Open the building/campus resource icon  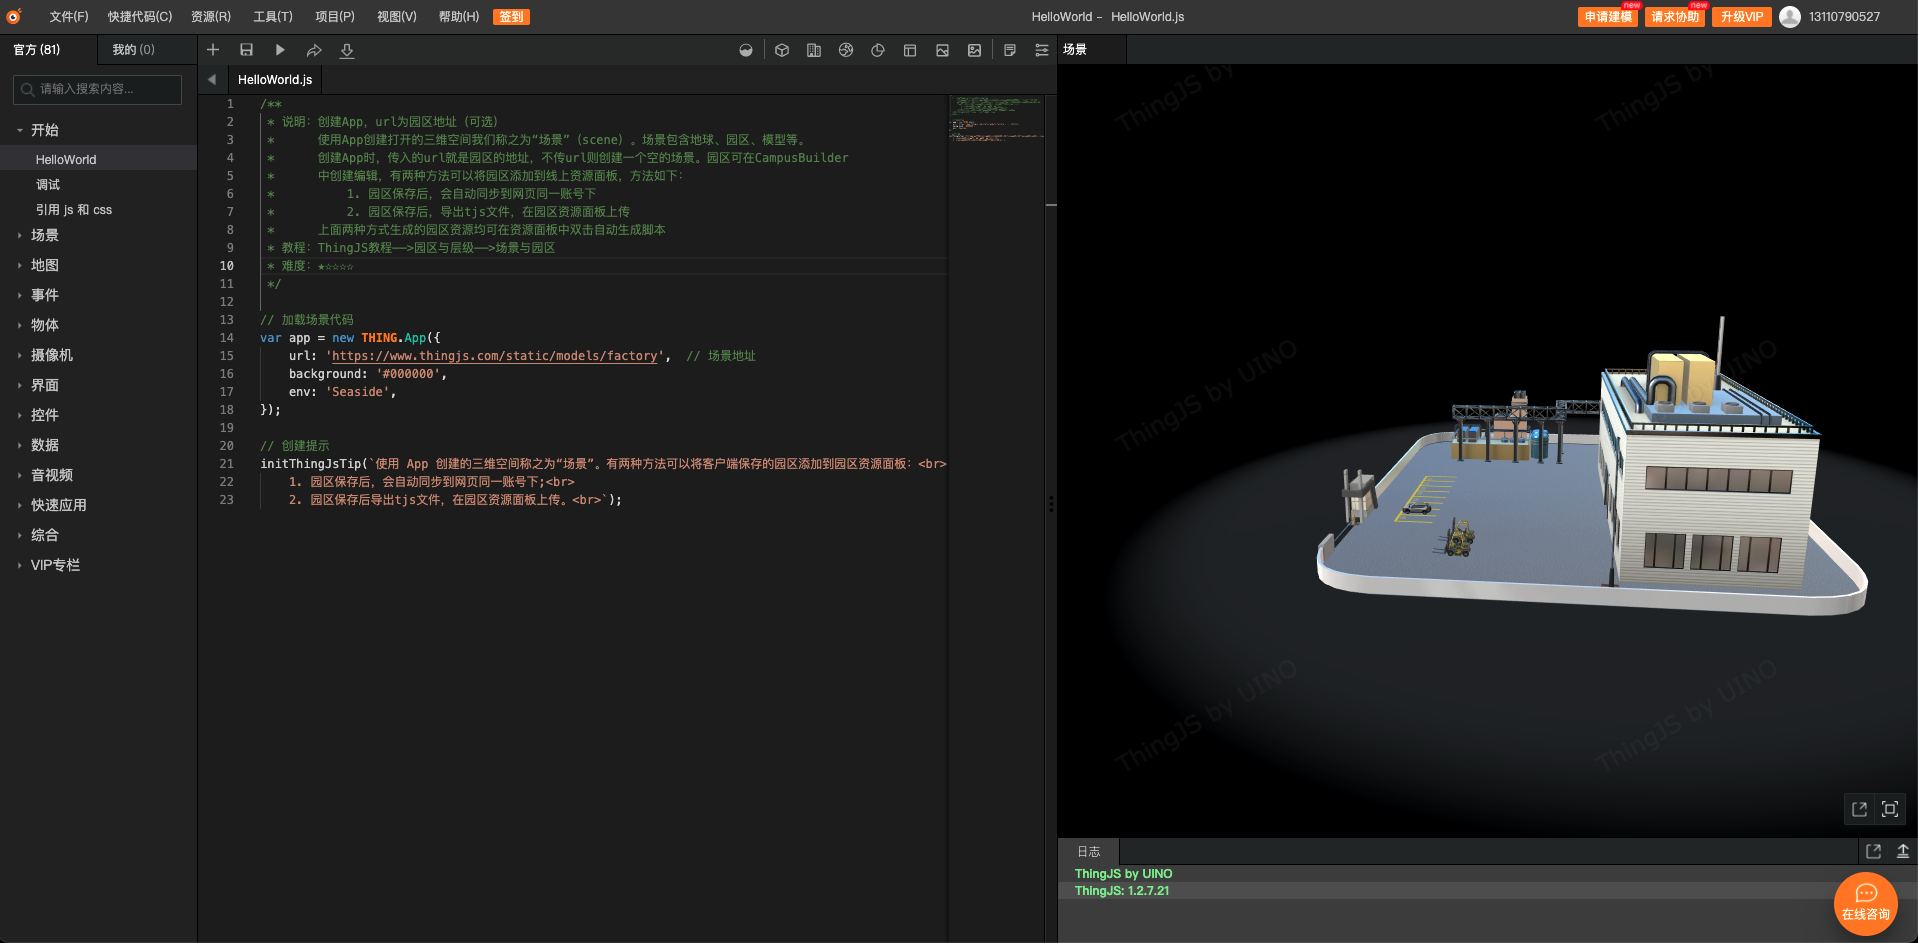[813, 49]
